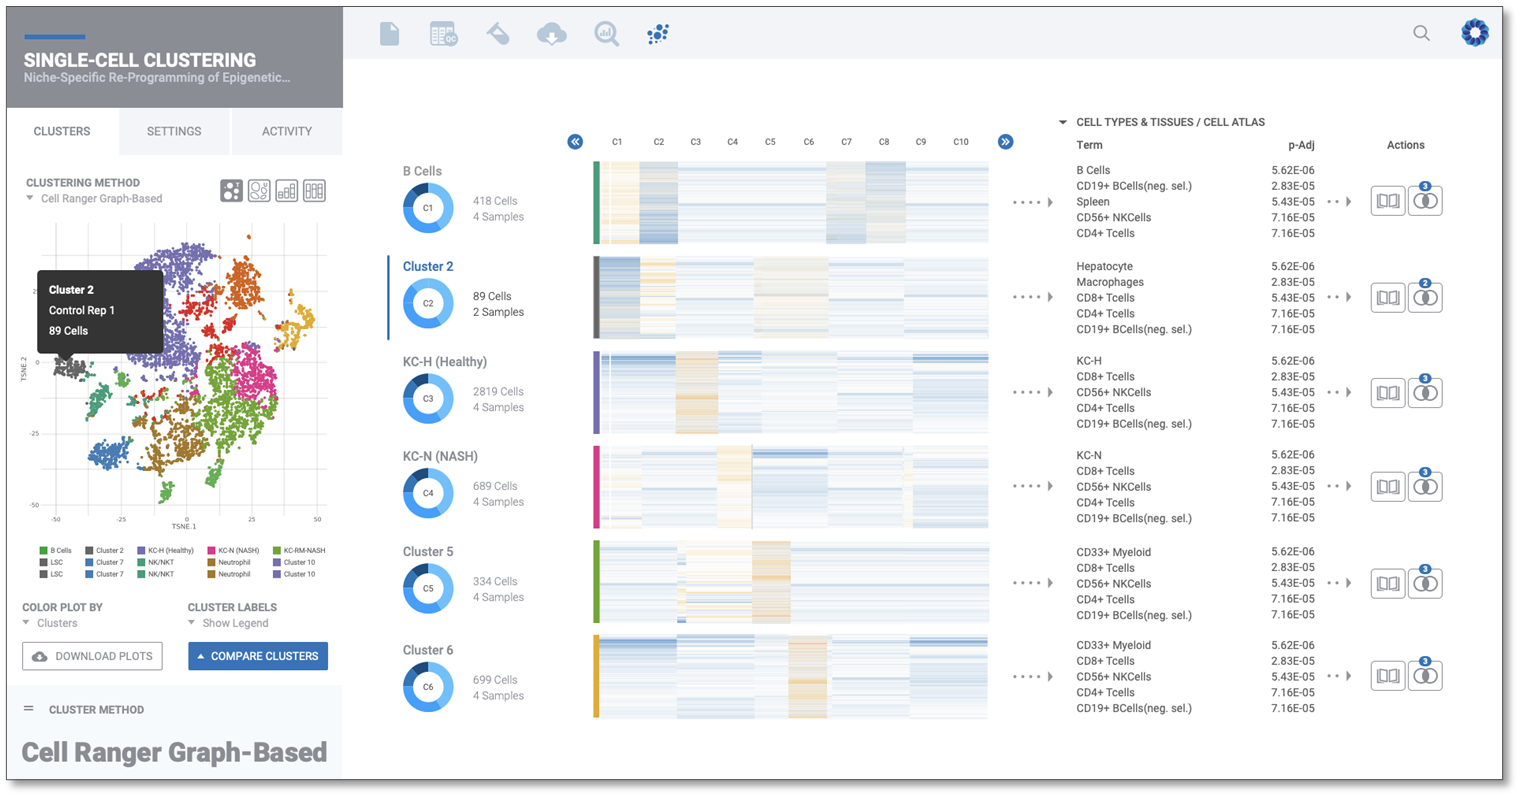Switch to bar chart view toggle

(x=287, y=191)
